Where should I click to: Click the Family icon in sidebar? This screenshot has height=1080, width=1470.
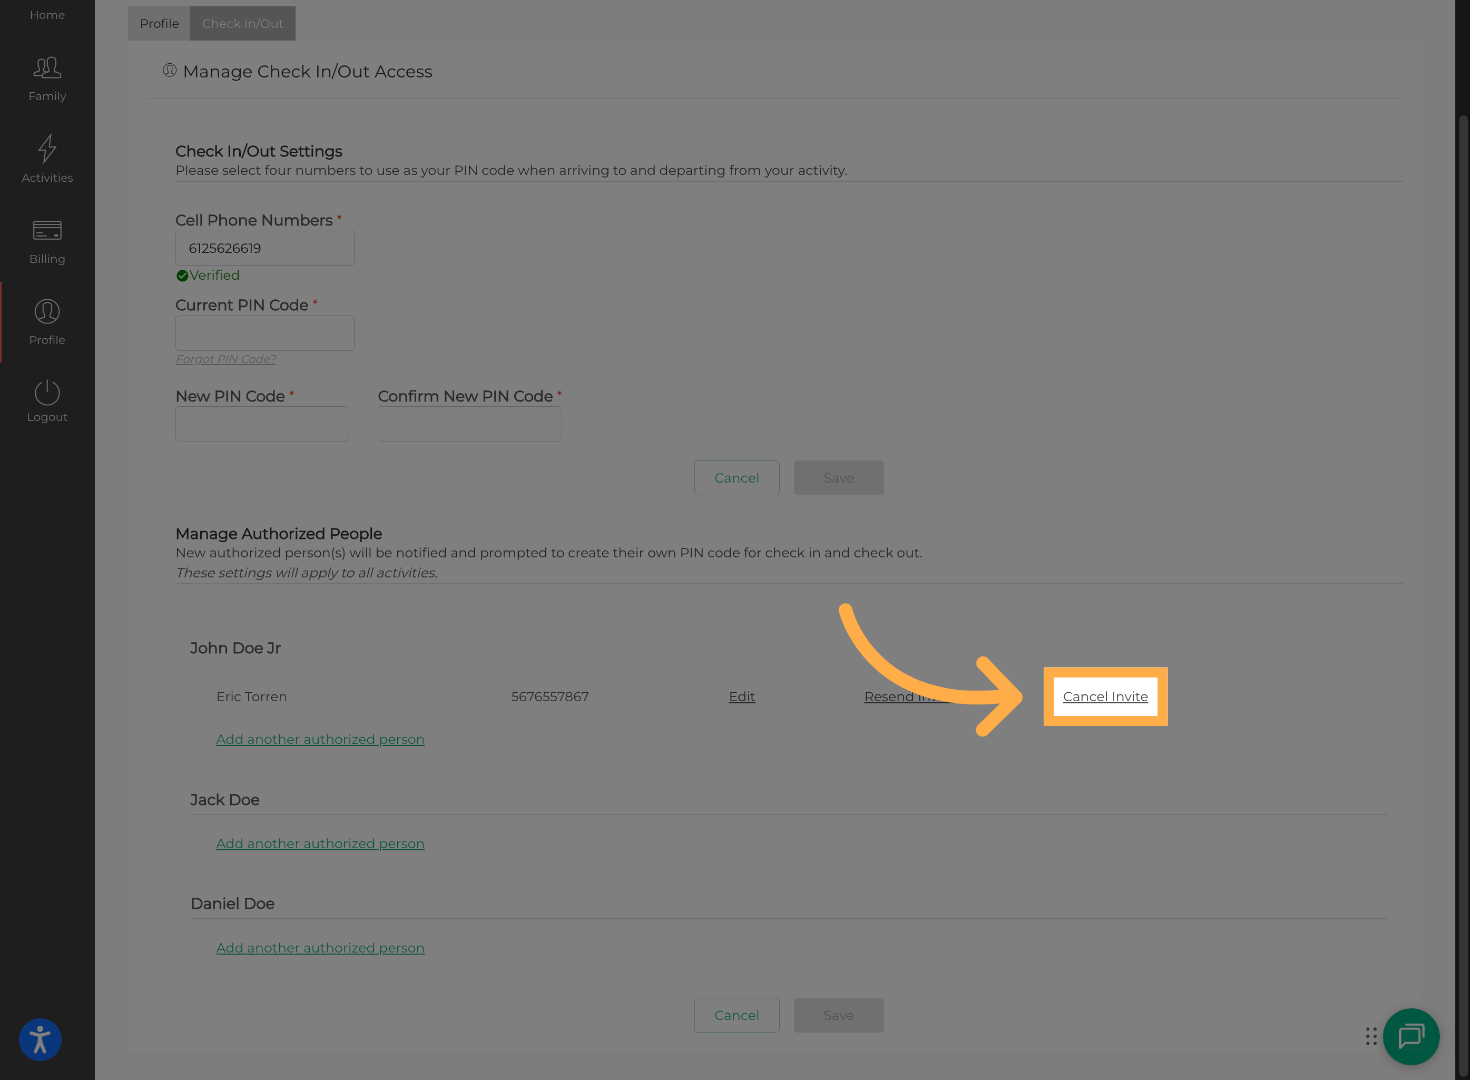click(x=47, y=69)
